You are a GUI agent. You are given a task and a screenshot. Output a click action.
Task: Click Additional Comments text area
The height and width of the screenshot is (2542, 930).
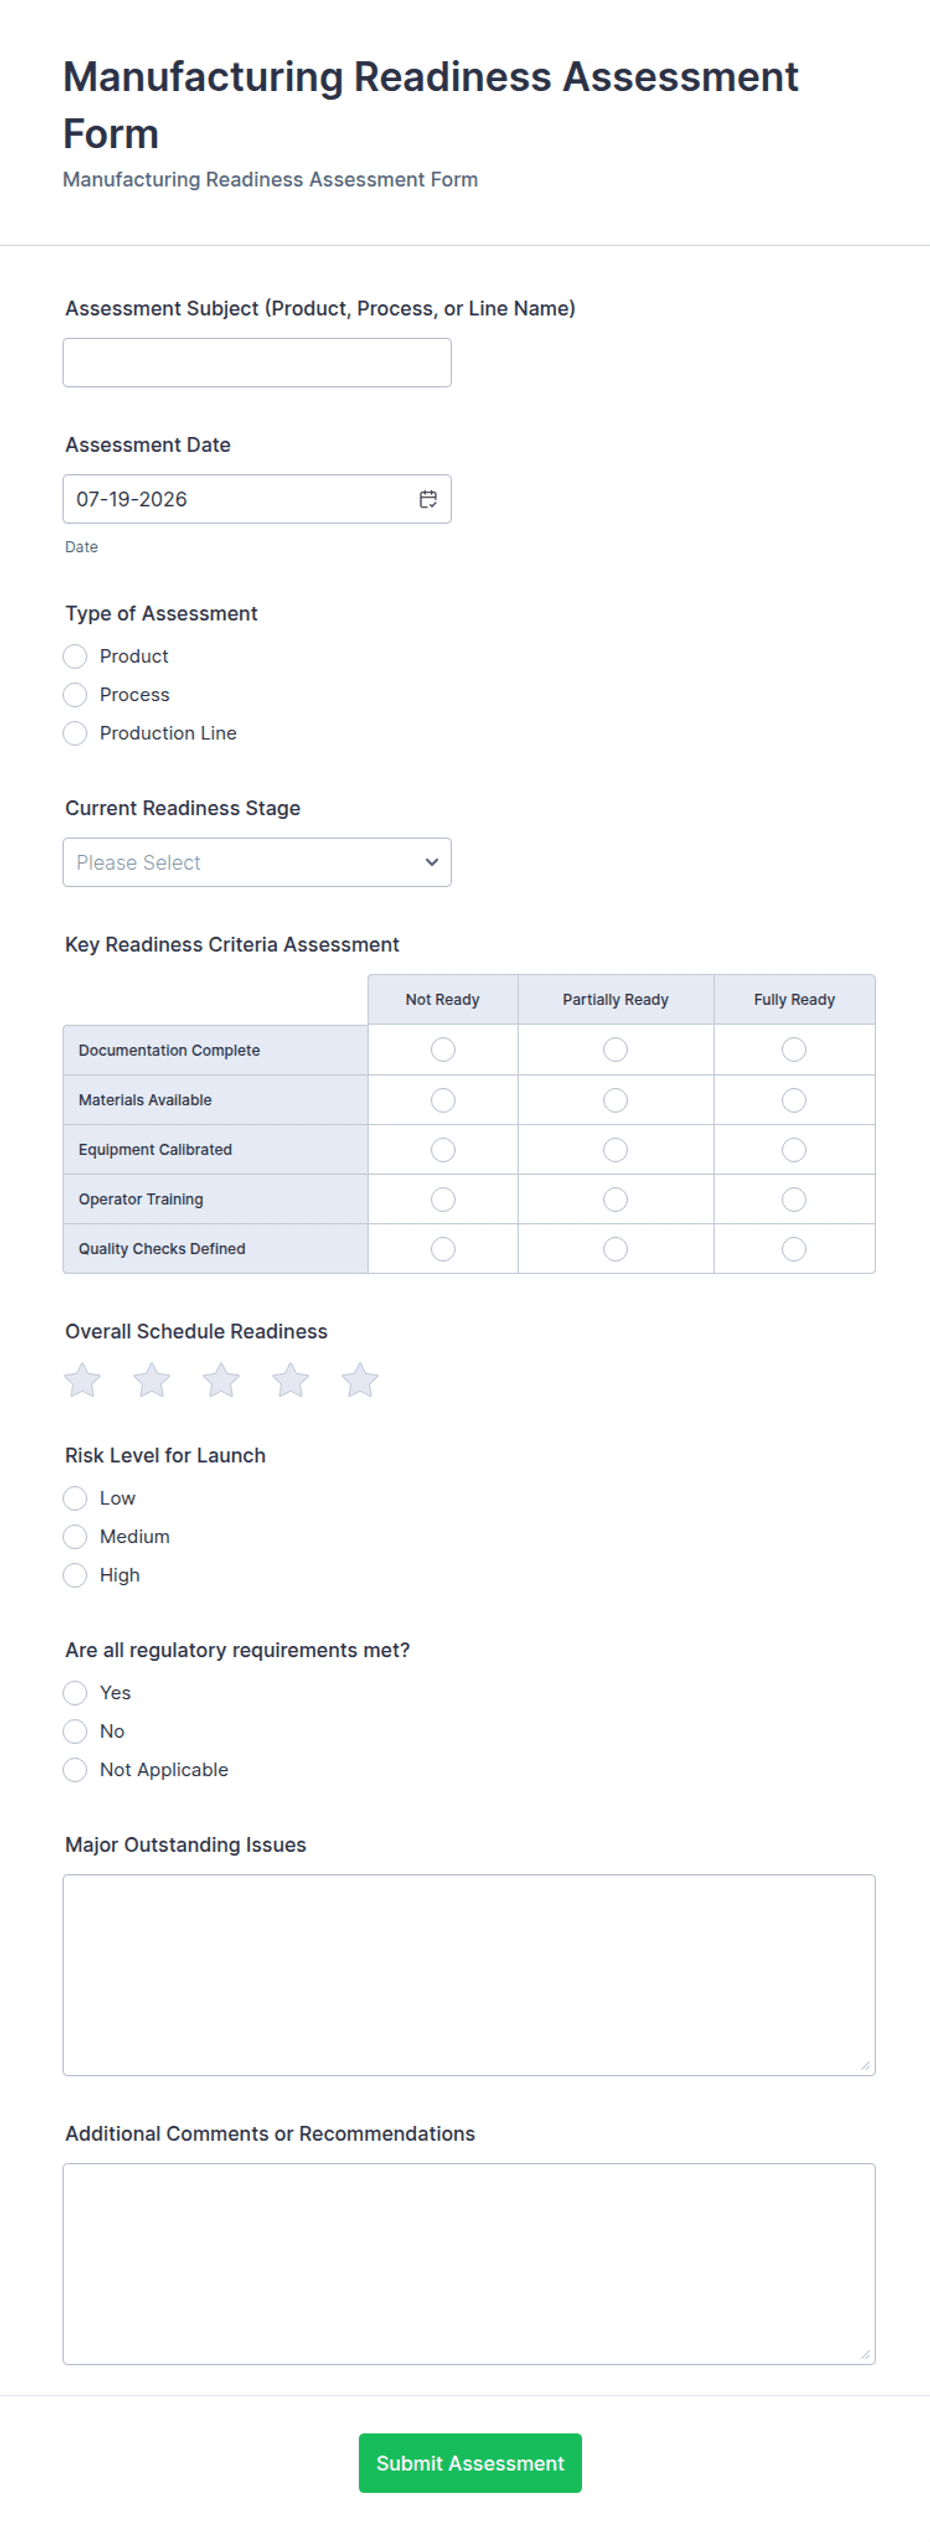(469, 2263)
